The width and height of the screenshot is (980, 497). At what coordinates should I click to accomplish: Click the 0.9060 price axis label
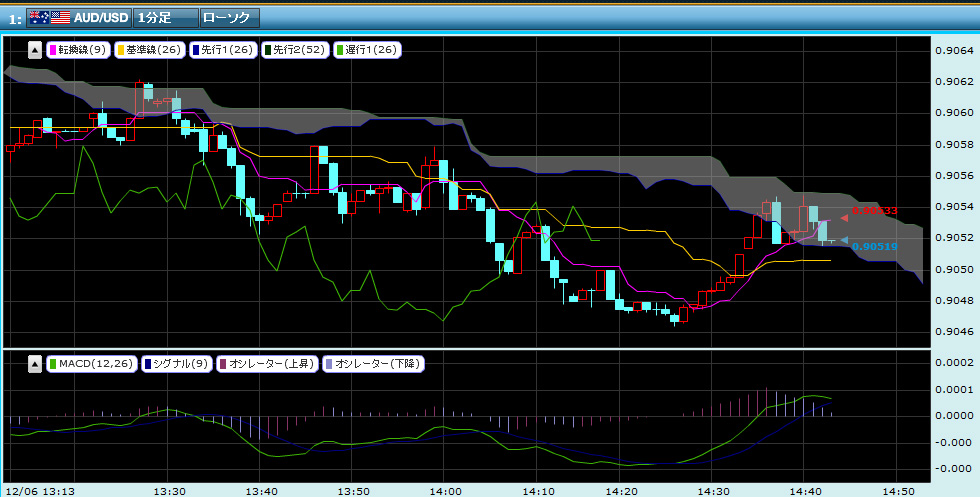pos(954,113)
